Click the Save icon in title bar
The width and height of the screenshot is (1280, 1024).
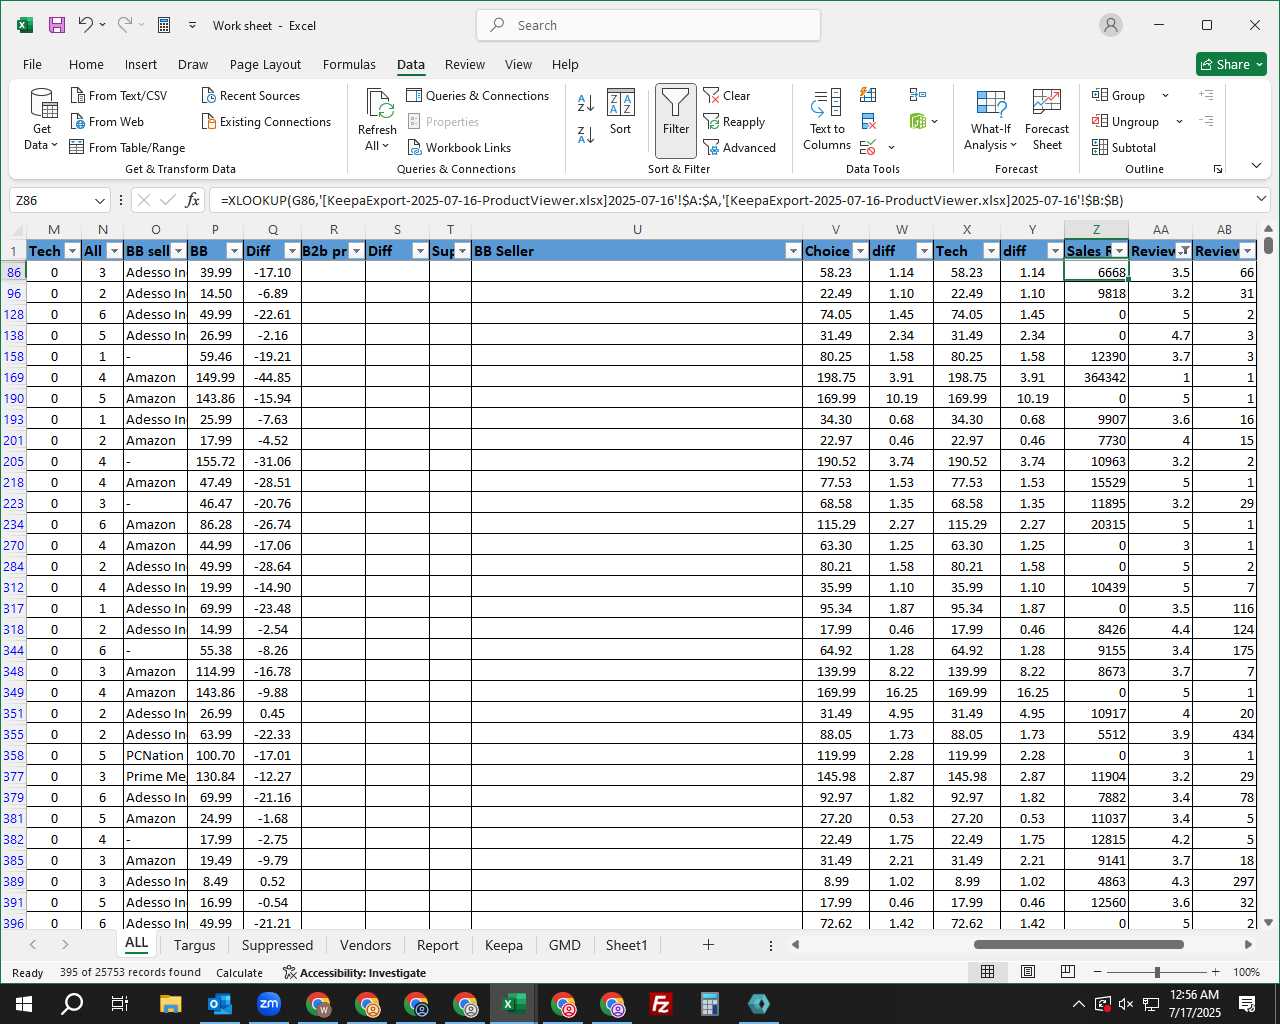57,25
